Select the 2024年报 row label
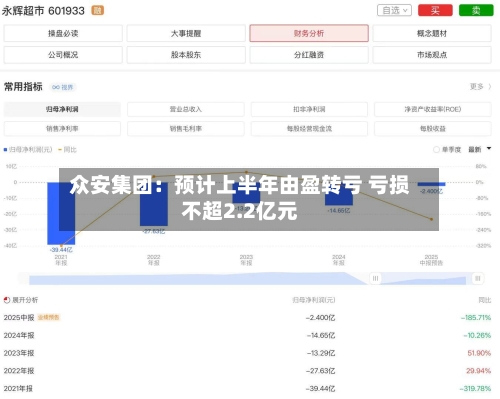Image resolution: width=500 pixels, height=399 pixels. [x=19, y=335]
